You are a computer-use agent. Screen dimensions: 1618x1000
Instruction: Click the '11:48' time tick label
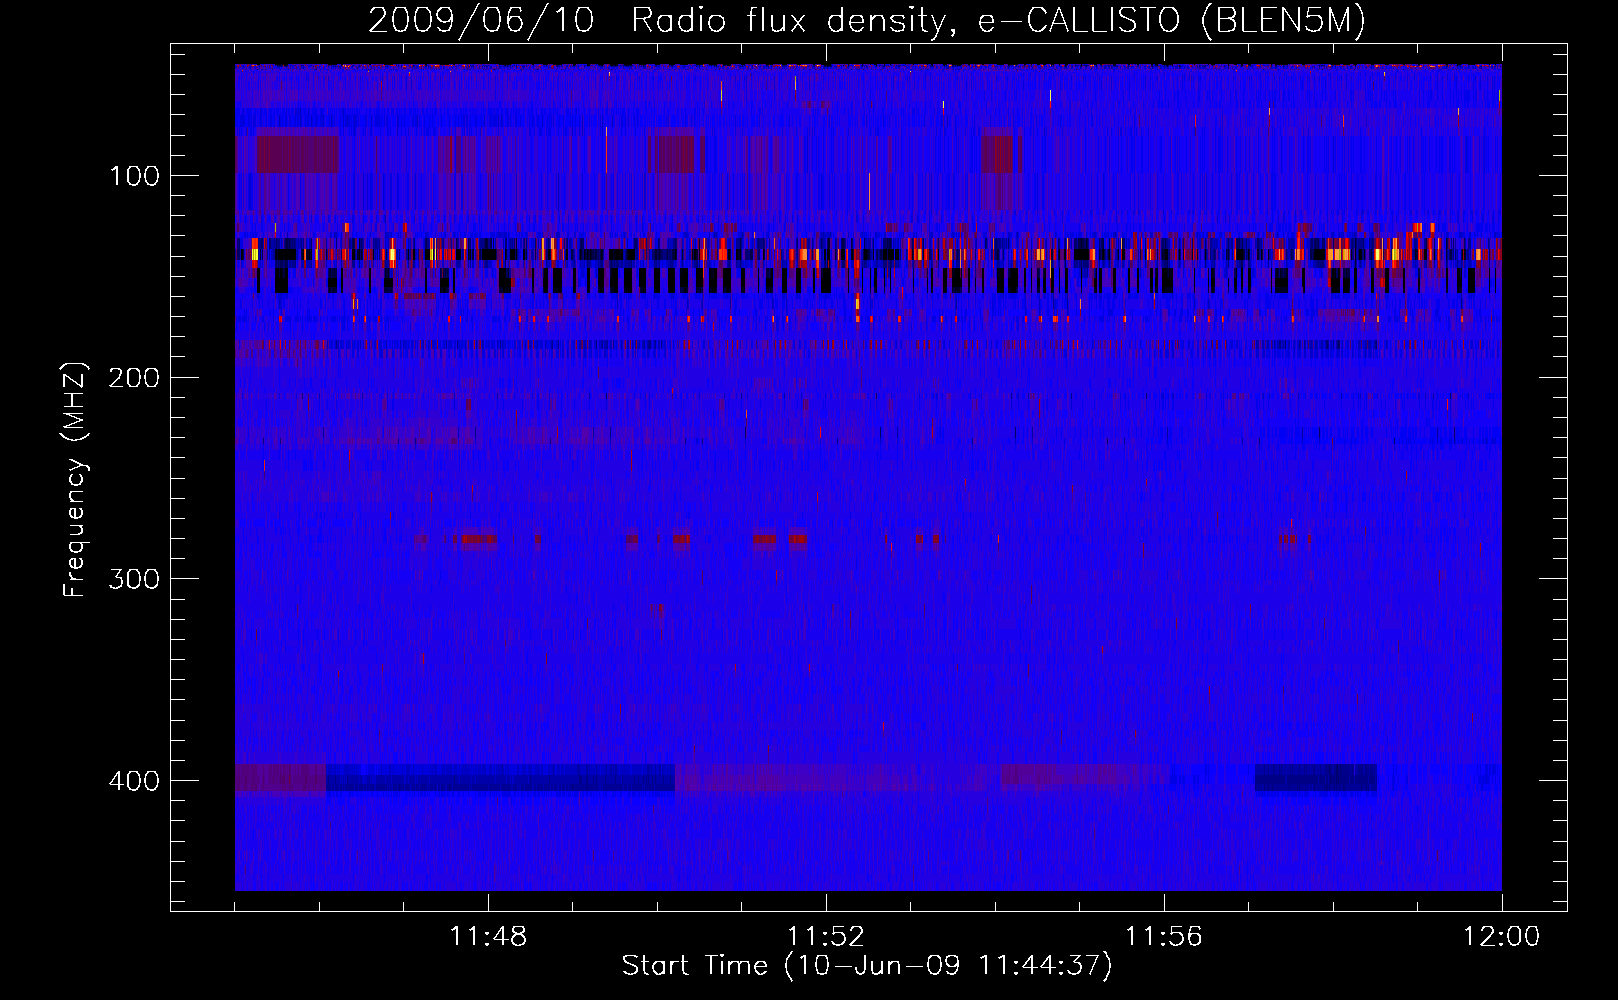(488, 937)
